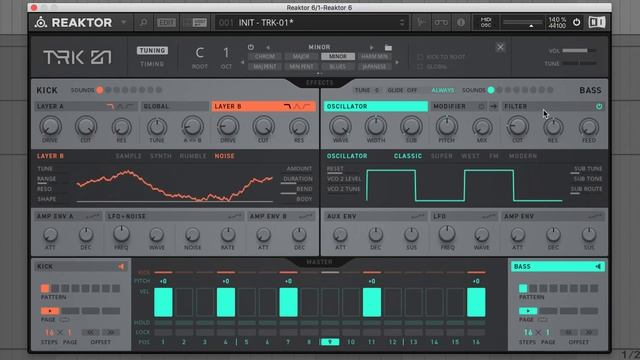Toggle the ALWAYS glide mode
The image size is (640, 360).
(x=442, y=90)
